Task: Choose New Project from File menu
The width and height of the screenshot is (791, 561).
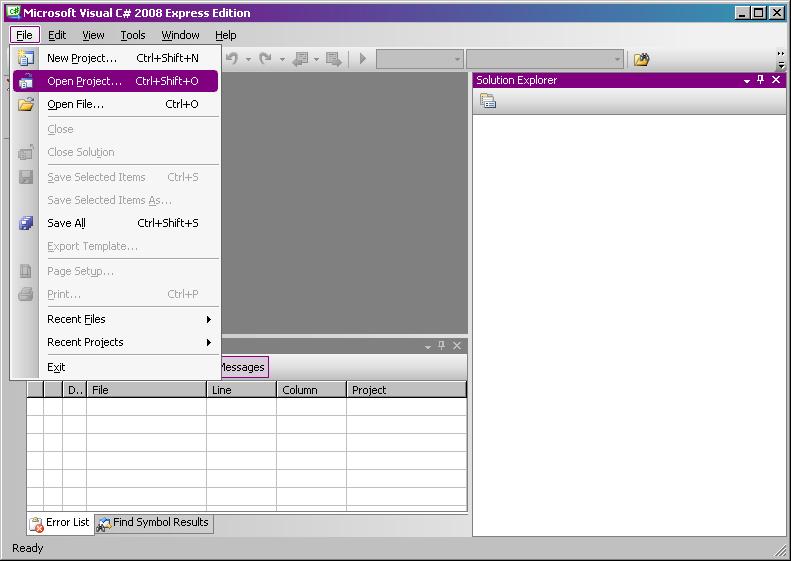Action: (x=115, y=58)
